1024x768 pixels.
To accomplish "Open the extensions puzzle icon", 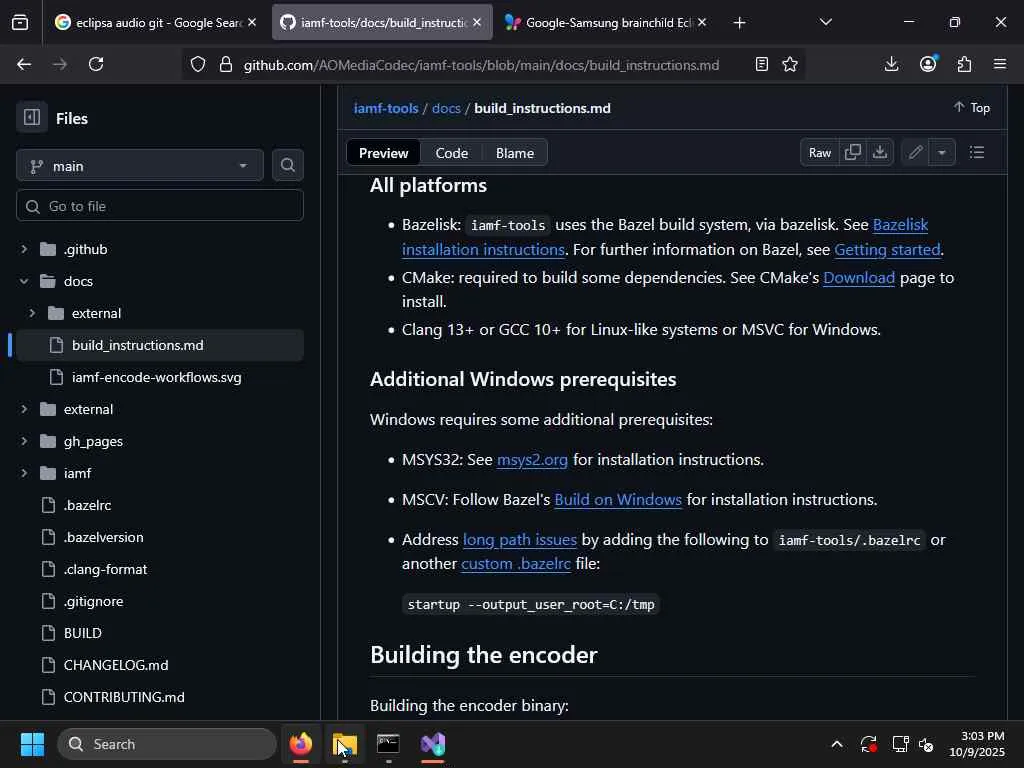I will tap(964, 64).
